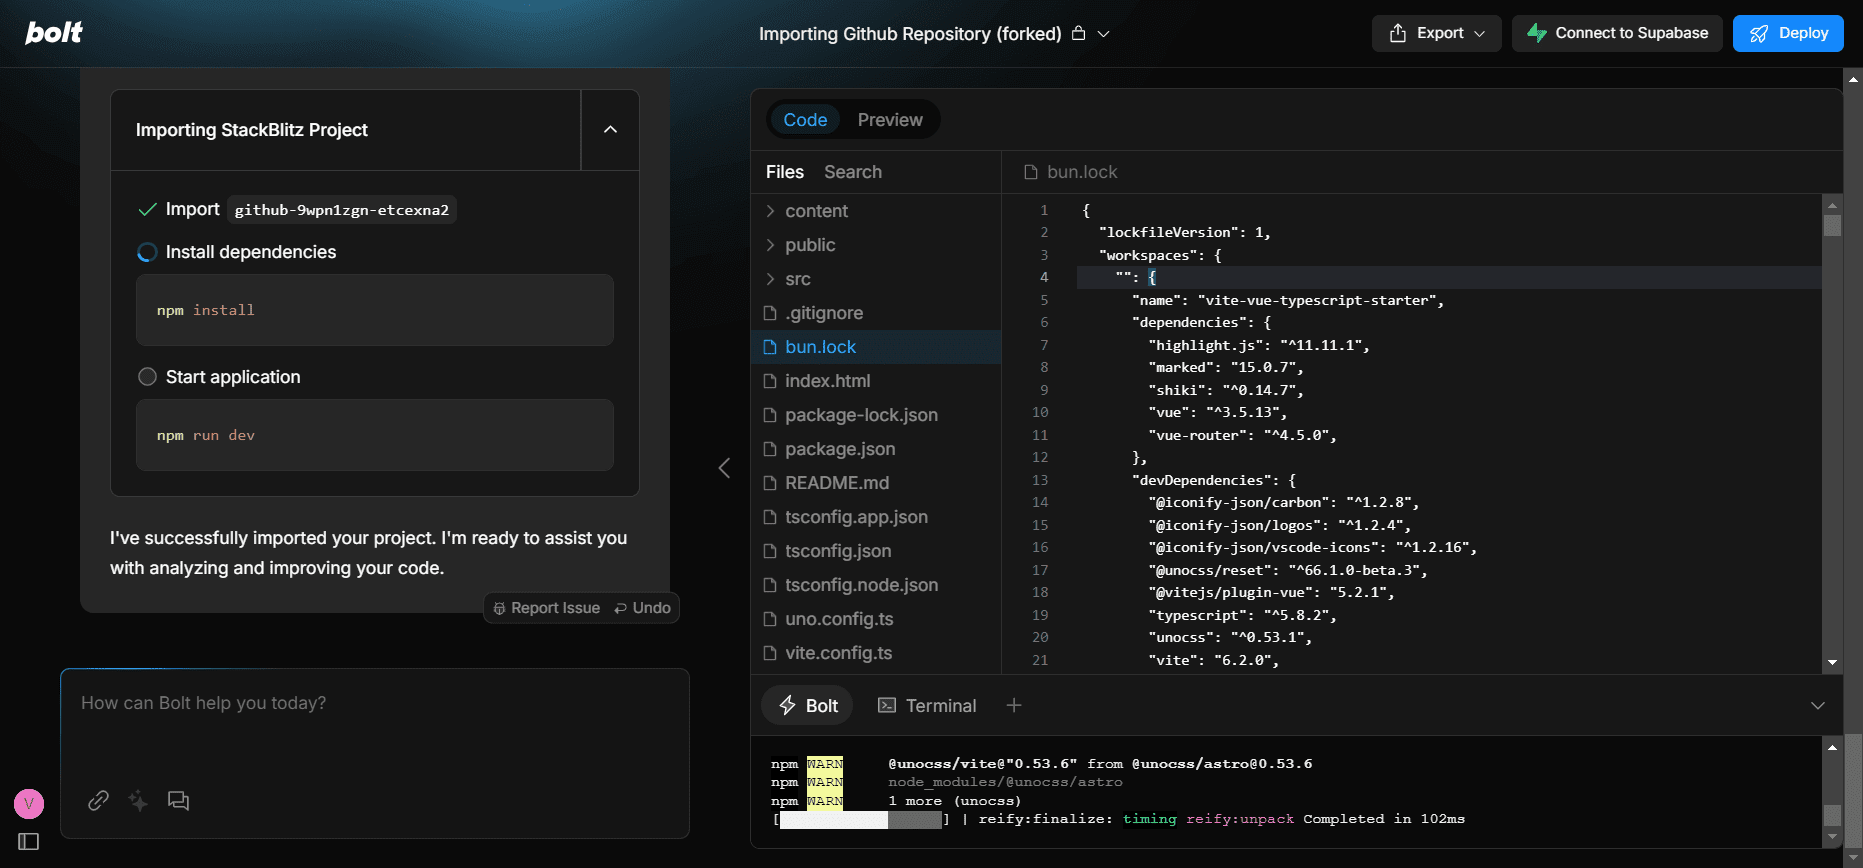Select the Files tab
1863x868 pixels.
(785, 172)
